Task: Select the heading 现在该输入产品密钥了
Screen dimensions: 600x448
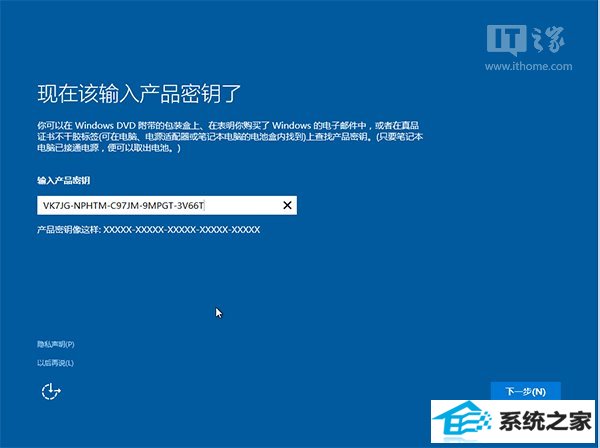Action: 139,93
